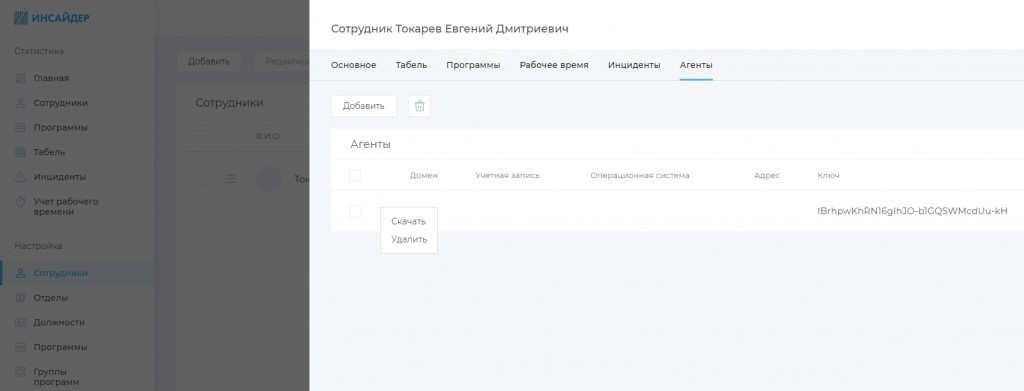The width and height of the screenshot is (1024, 391).
Task: Open Главная in the sidebar
Action: coord(51,78)
